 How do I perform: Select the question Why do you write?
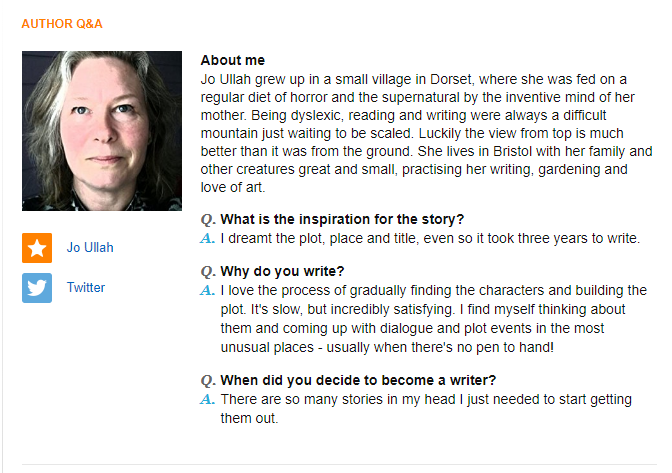(282, 272)
